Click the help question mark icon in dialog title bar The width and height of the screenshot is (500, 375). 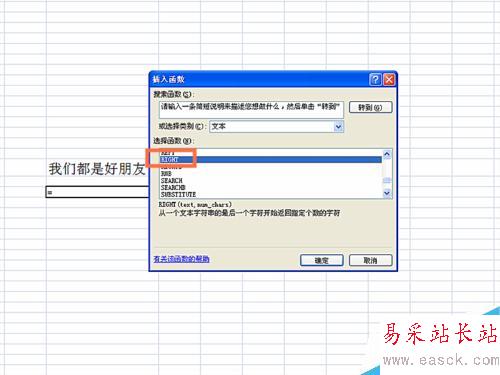(x=375, y=80)
